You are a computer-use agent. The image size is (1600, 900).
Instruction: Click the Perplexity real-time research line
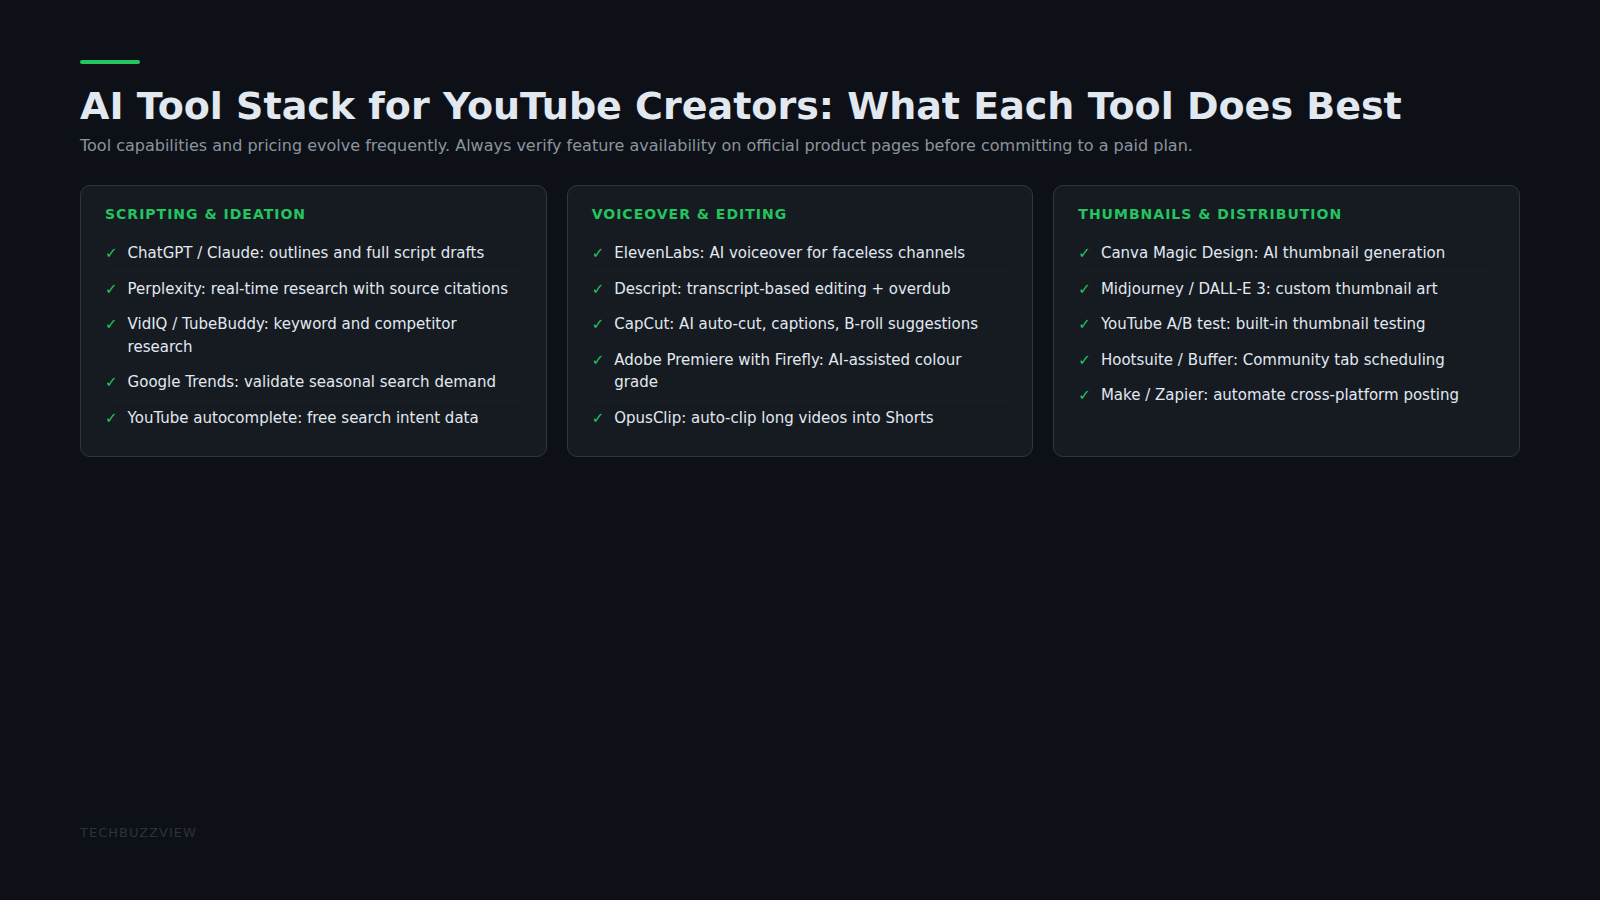click(318, 289)
